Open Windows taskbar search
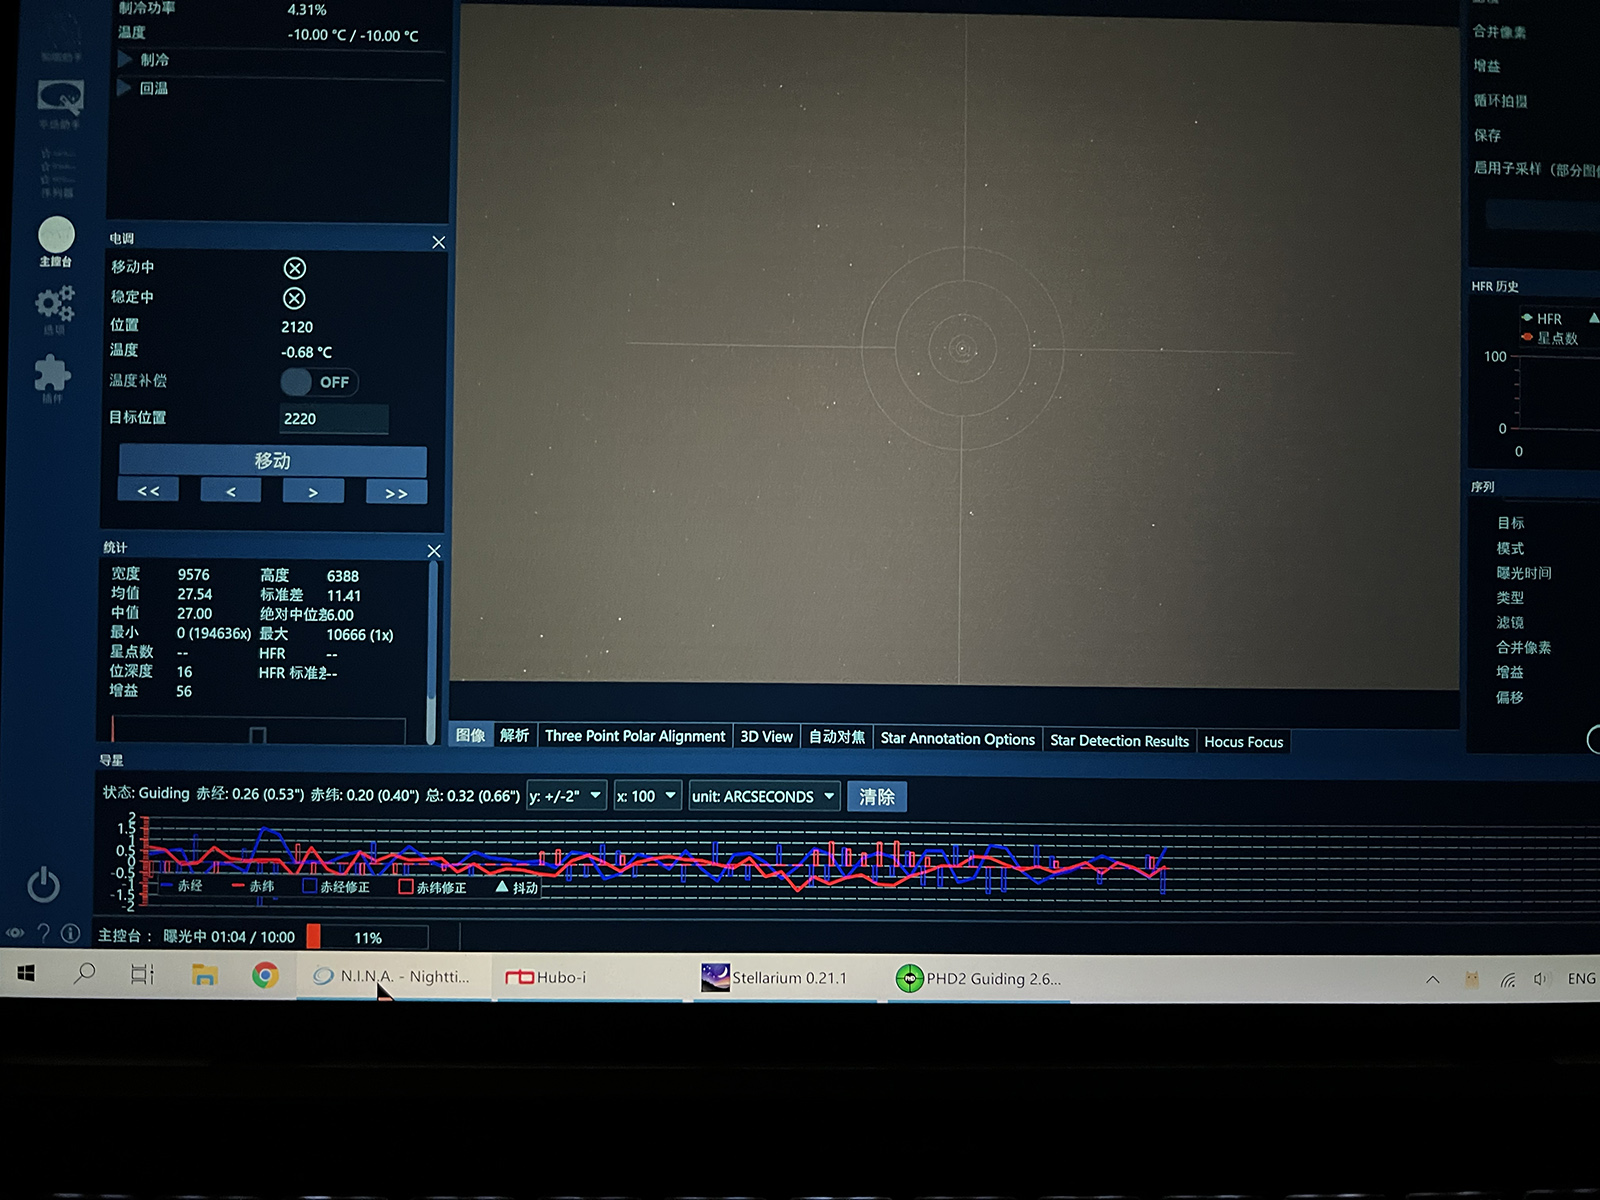The height and width of the screenshot is (1200, 1600). click(x=85, y=973)
